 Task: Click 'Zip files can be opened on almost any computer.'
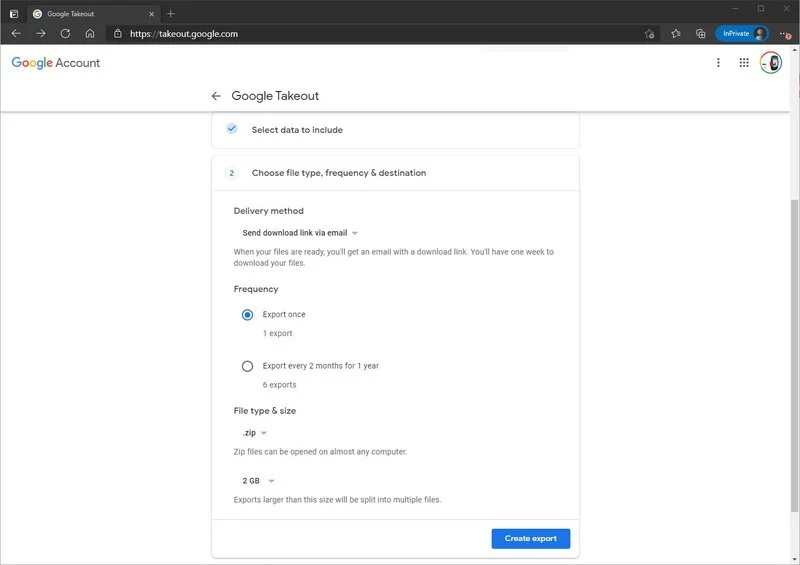point(320,452)
